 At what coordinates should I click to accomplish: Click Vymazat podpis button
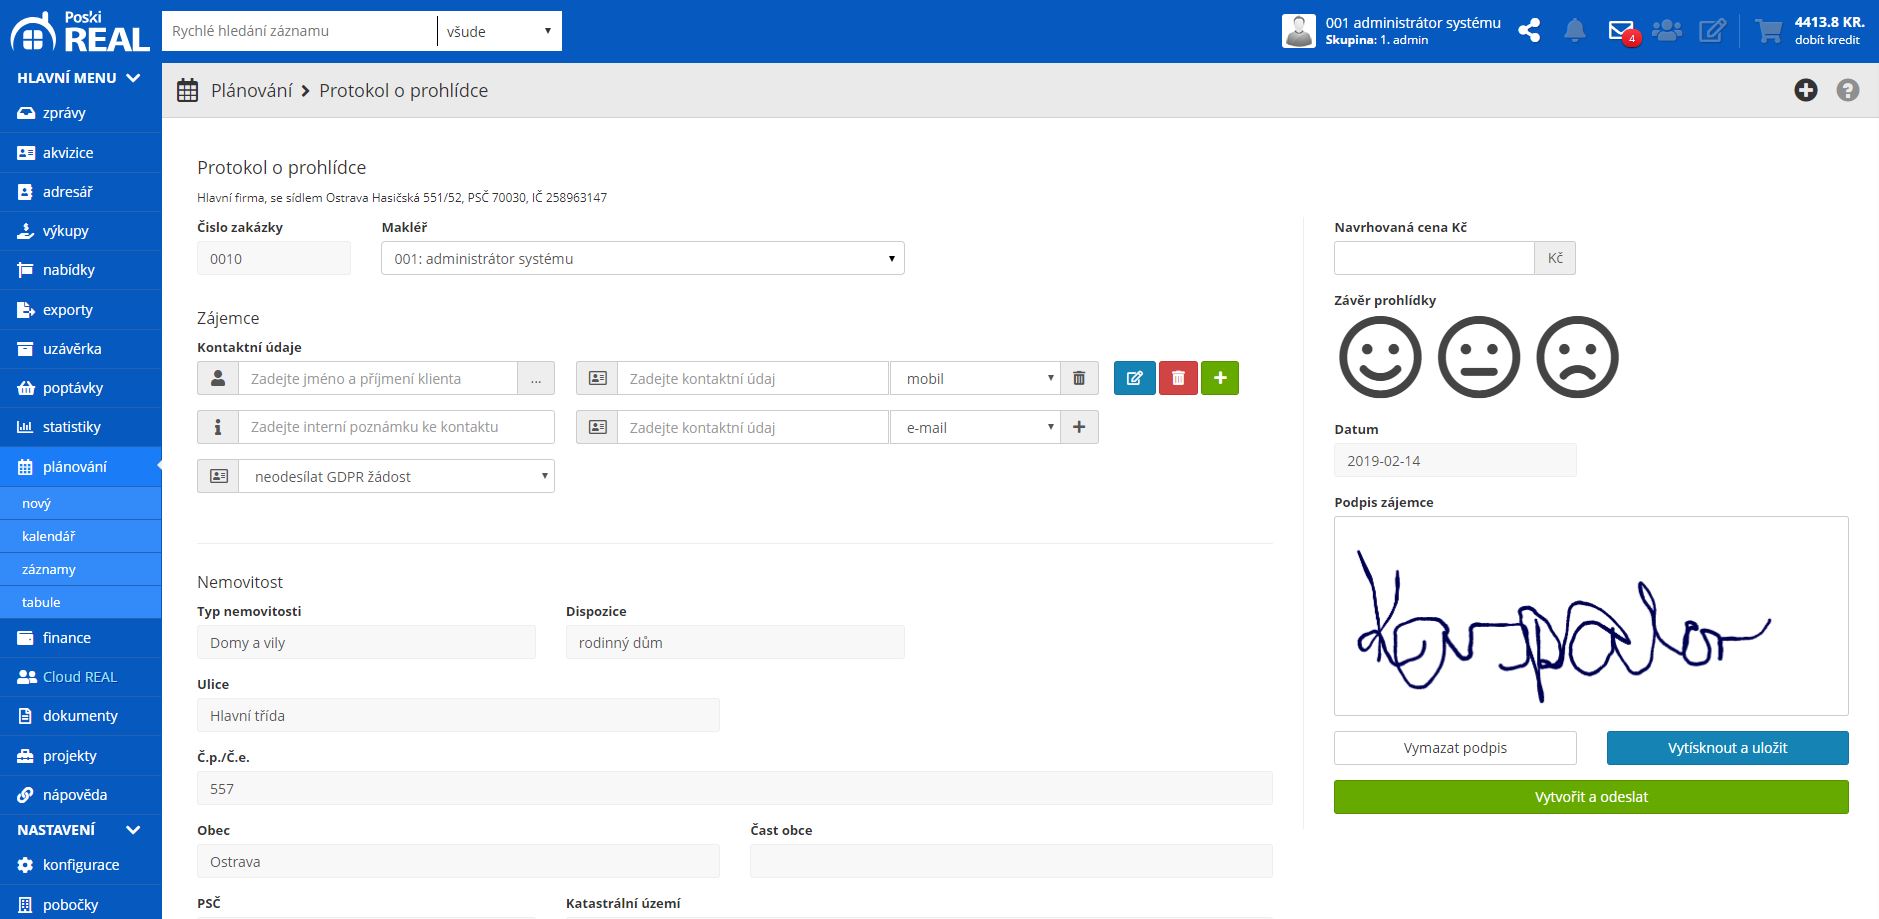tap(1454, 748)
